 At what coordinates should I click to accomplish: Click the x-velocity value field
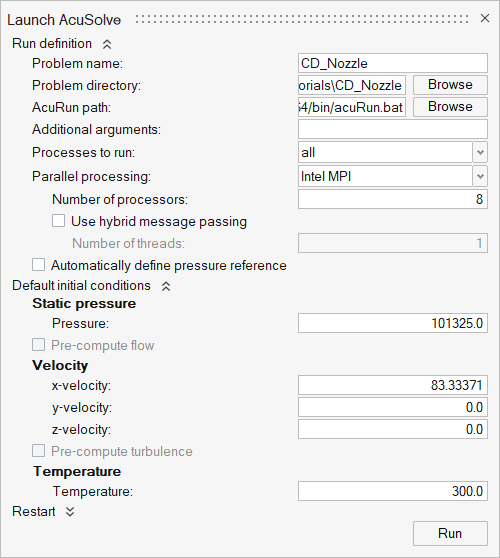(393, 385)
